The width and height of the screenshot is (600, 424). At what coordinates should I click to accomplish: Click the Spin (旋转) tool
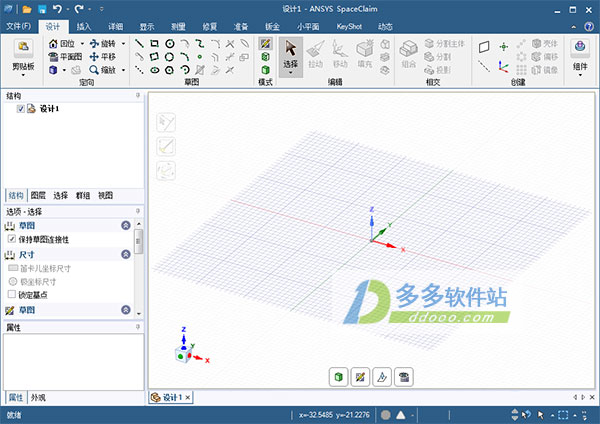click(103, 44)
